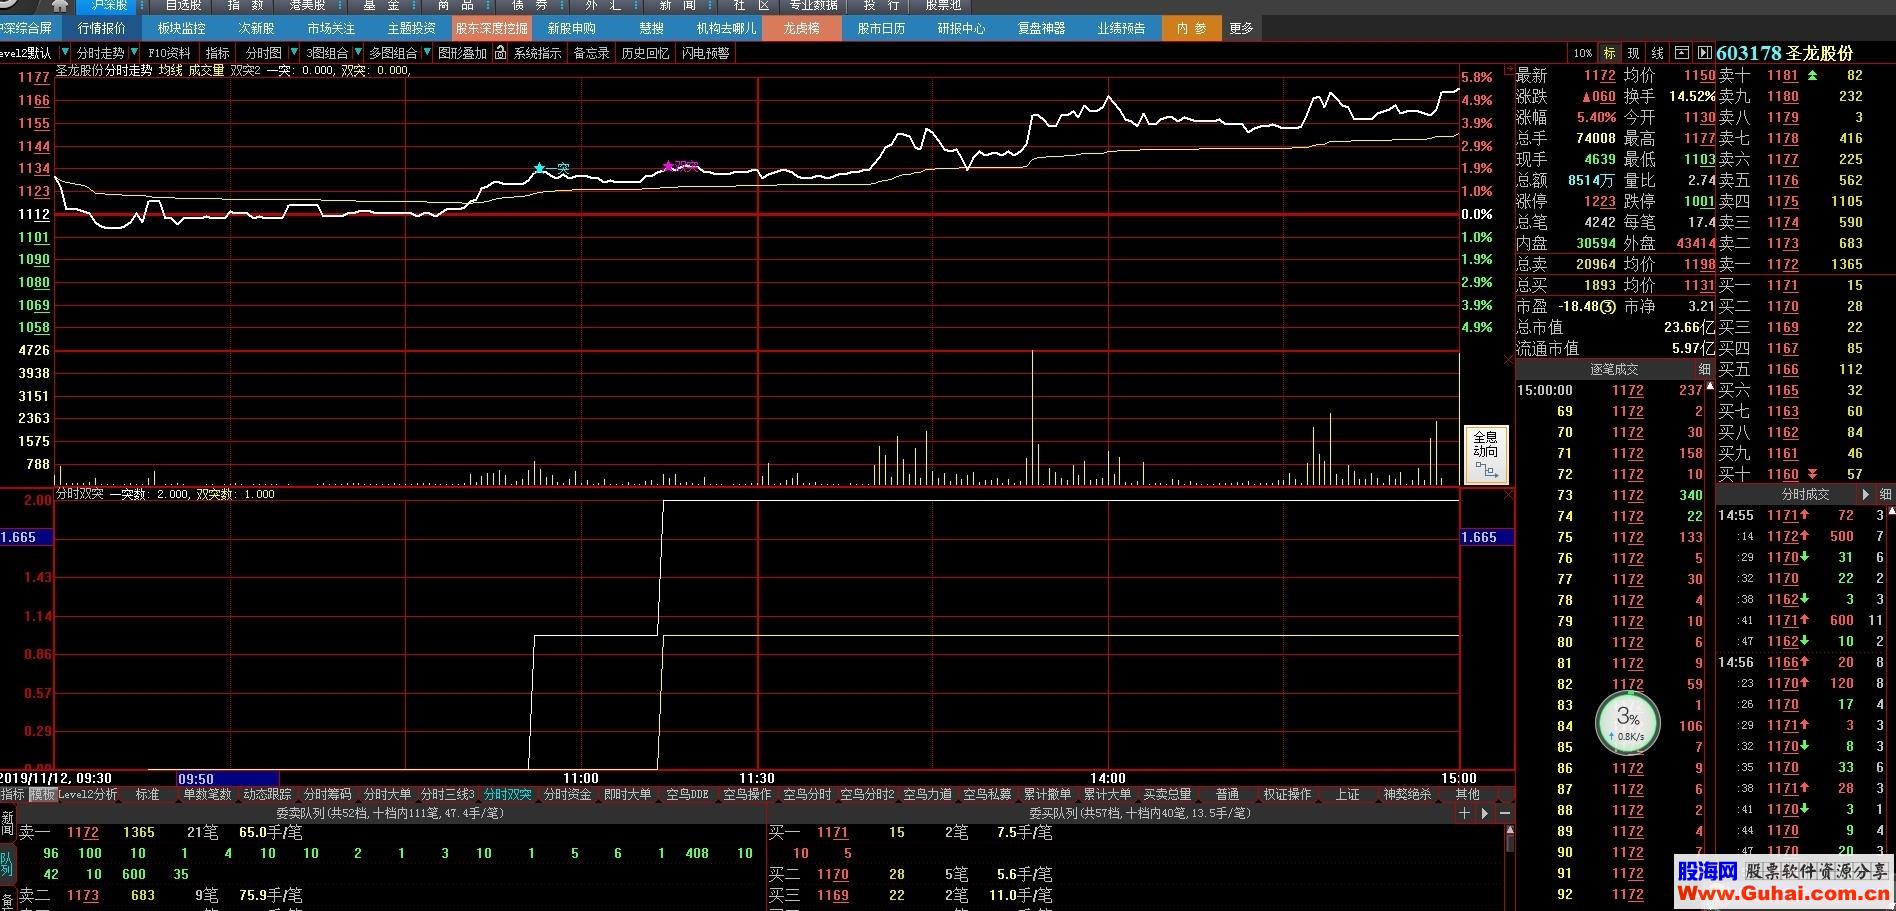1896x911 pixels.
Task: Click the skip-to-end arrow icon near stock code
Action: pyautogui.click(x=1704, y=53)
